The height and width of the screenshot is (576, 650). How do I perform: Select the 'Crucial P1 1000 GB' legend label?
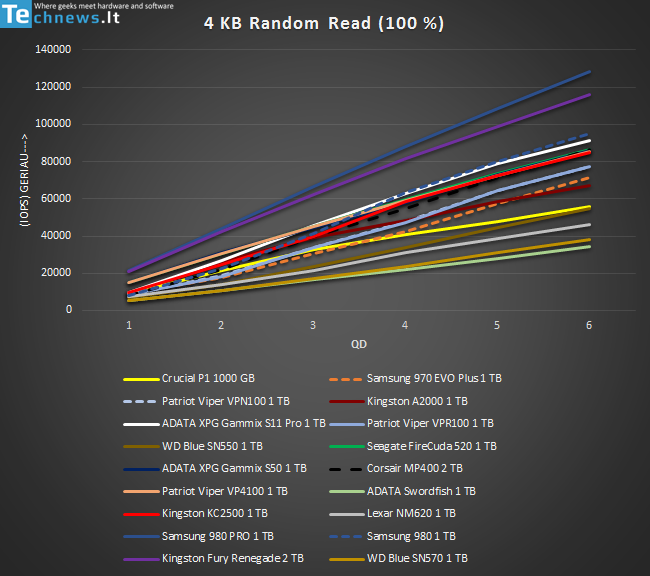click(x=208, y=378)
